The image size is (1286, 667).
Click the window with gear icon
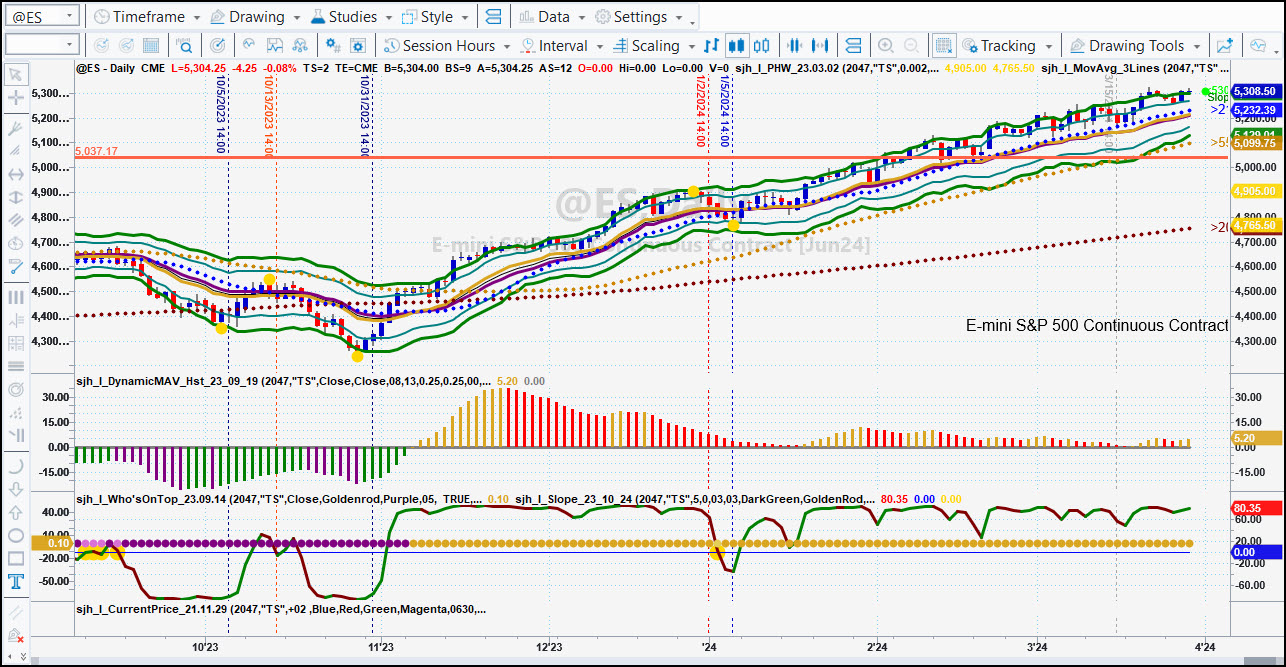pyautogui.click(x=358, y=45)
